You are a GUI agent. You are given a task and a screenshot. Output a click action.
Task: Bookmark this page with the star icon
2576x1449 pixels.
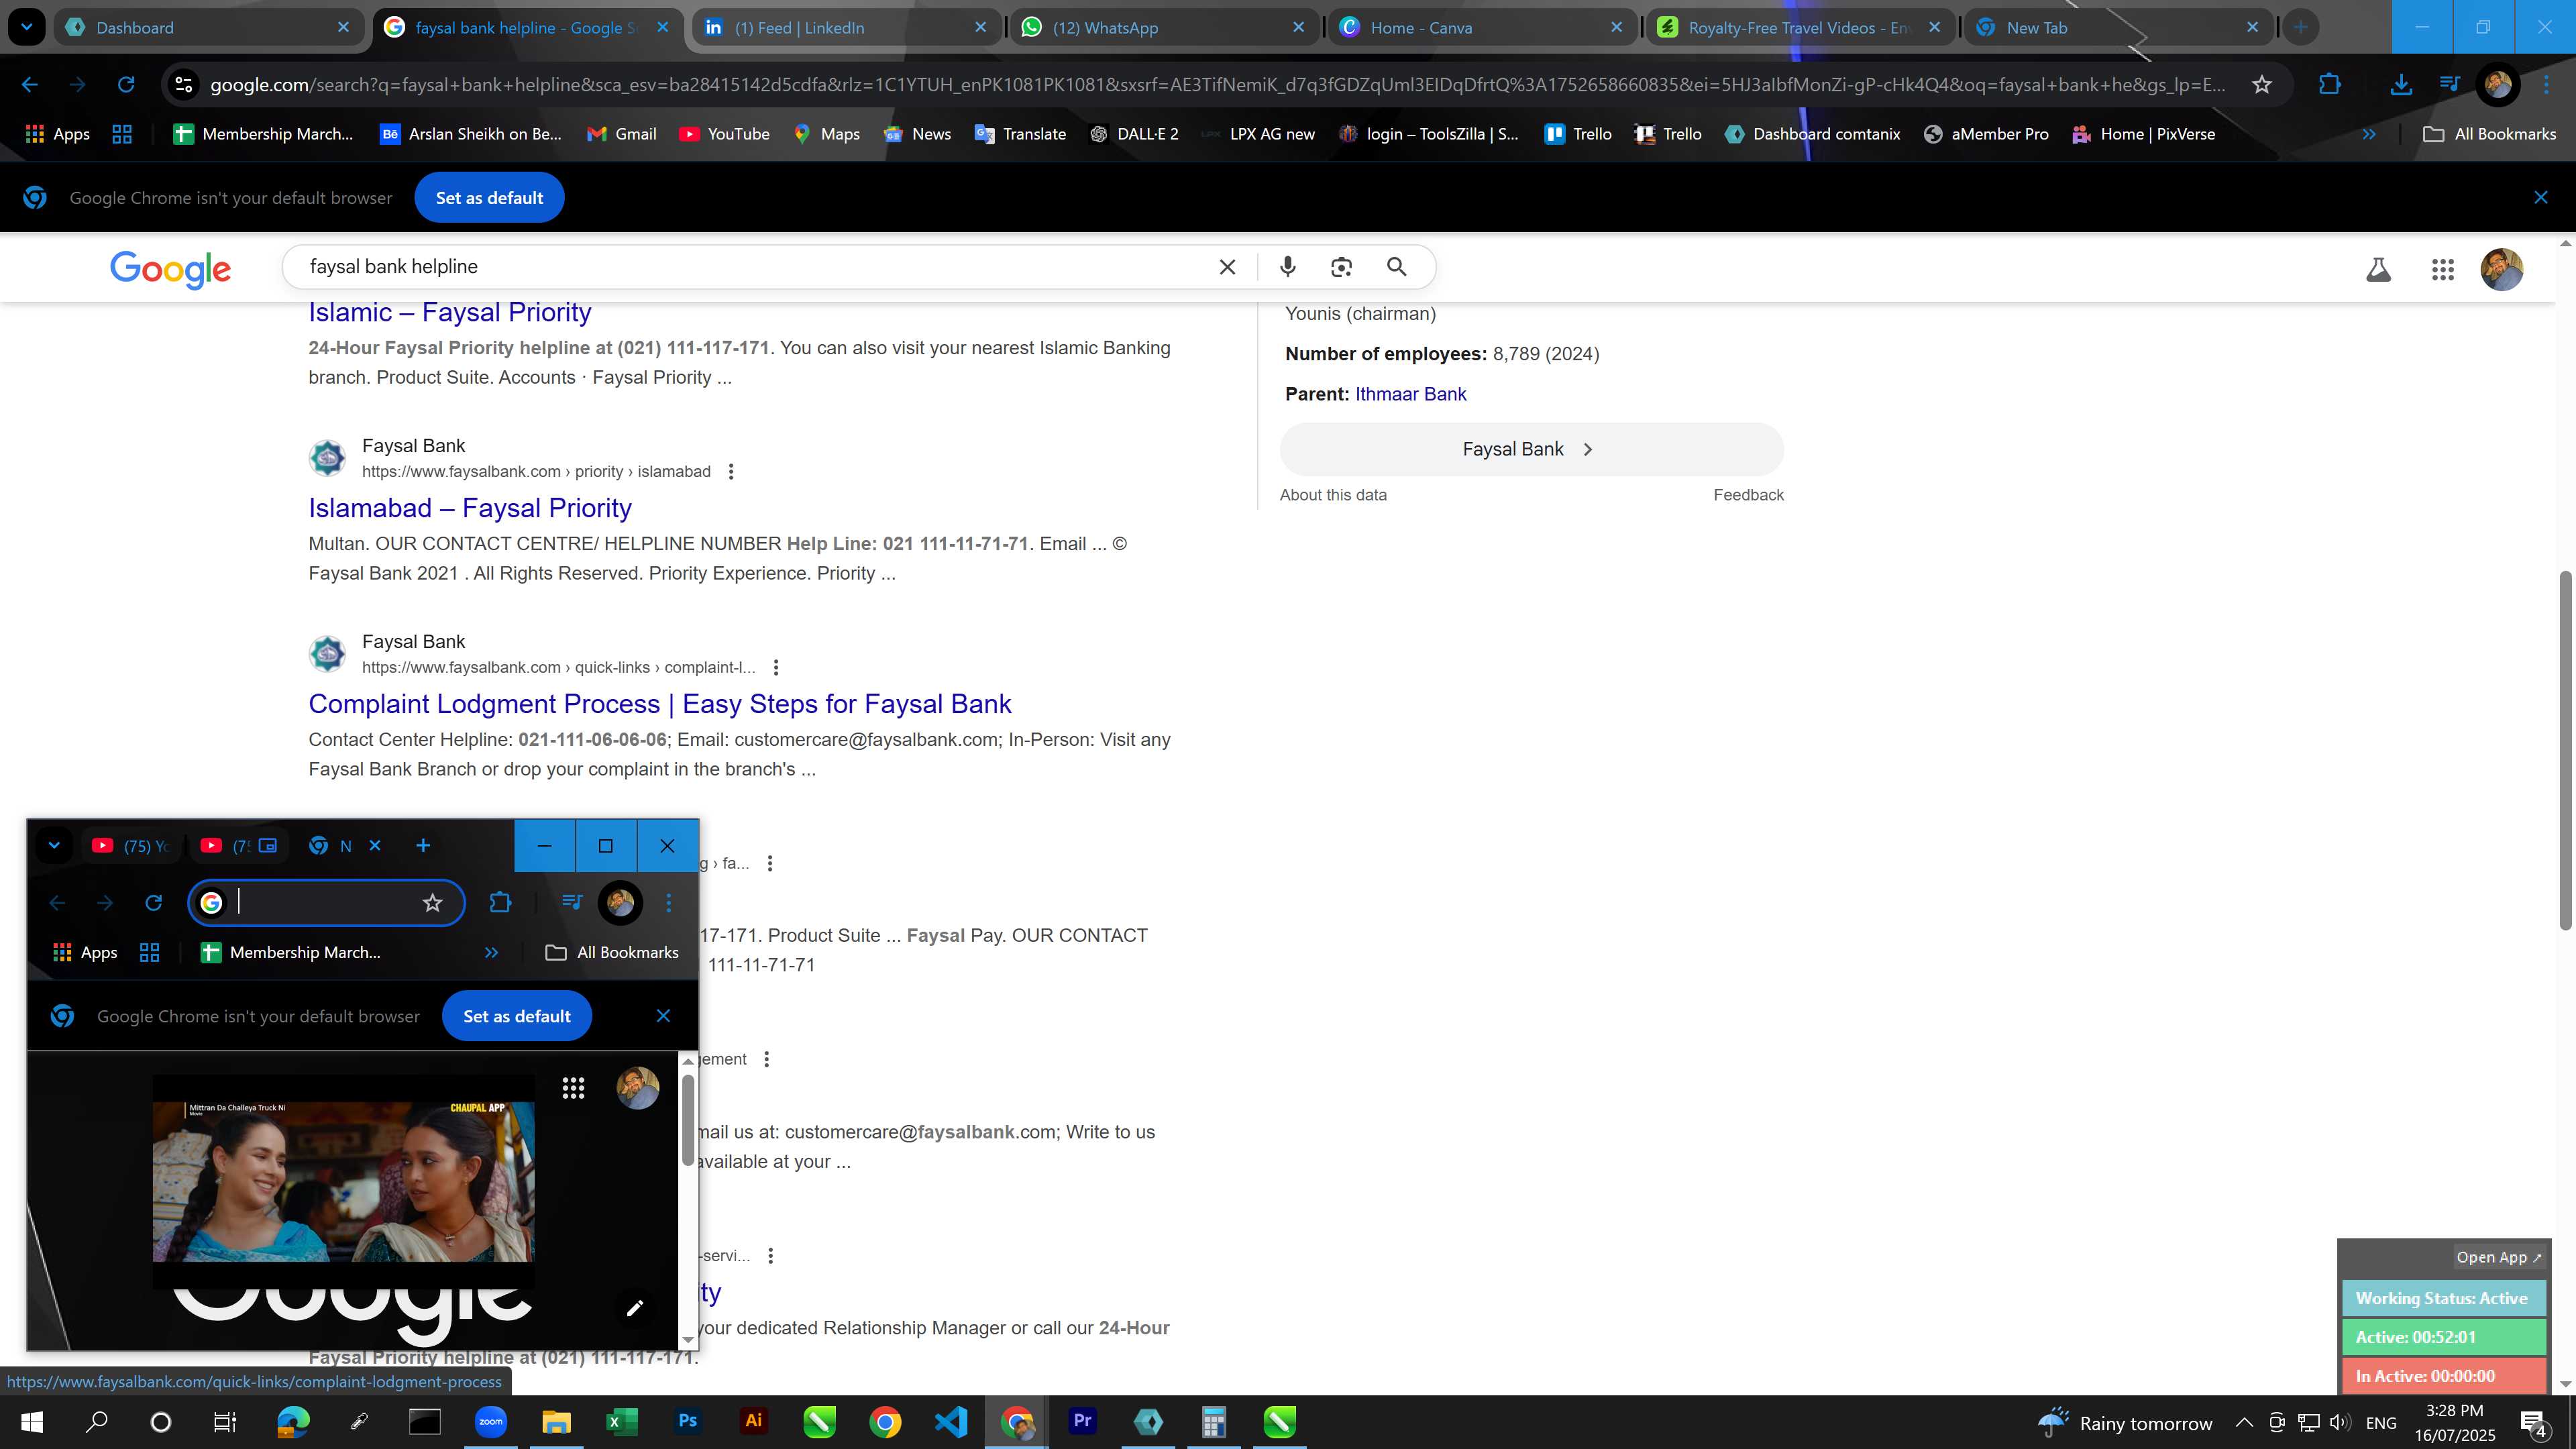pyautogui.click(x=2262, y=85)
